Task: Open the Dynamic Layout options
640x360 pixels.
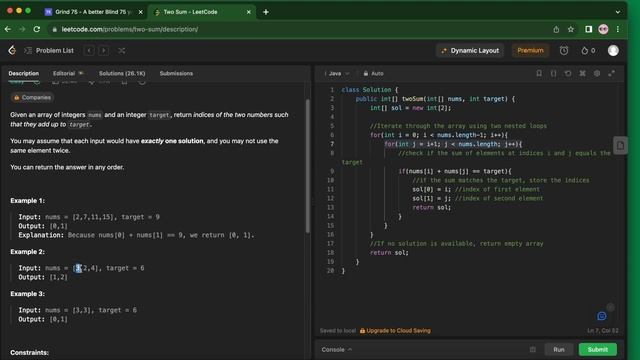Action: click(x=470, y=51)
